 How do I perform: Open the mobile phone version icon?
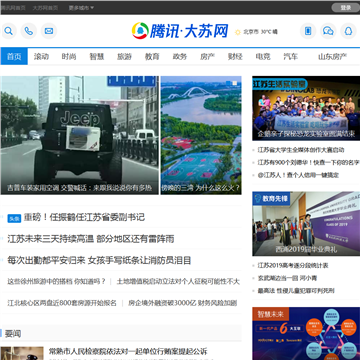pos(308,31)
